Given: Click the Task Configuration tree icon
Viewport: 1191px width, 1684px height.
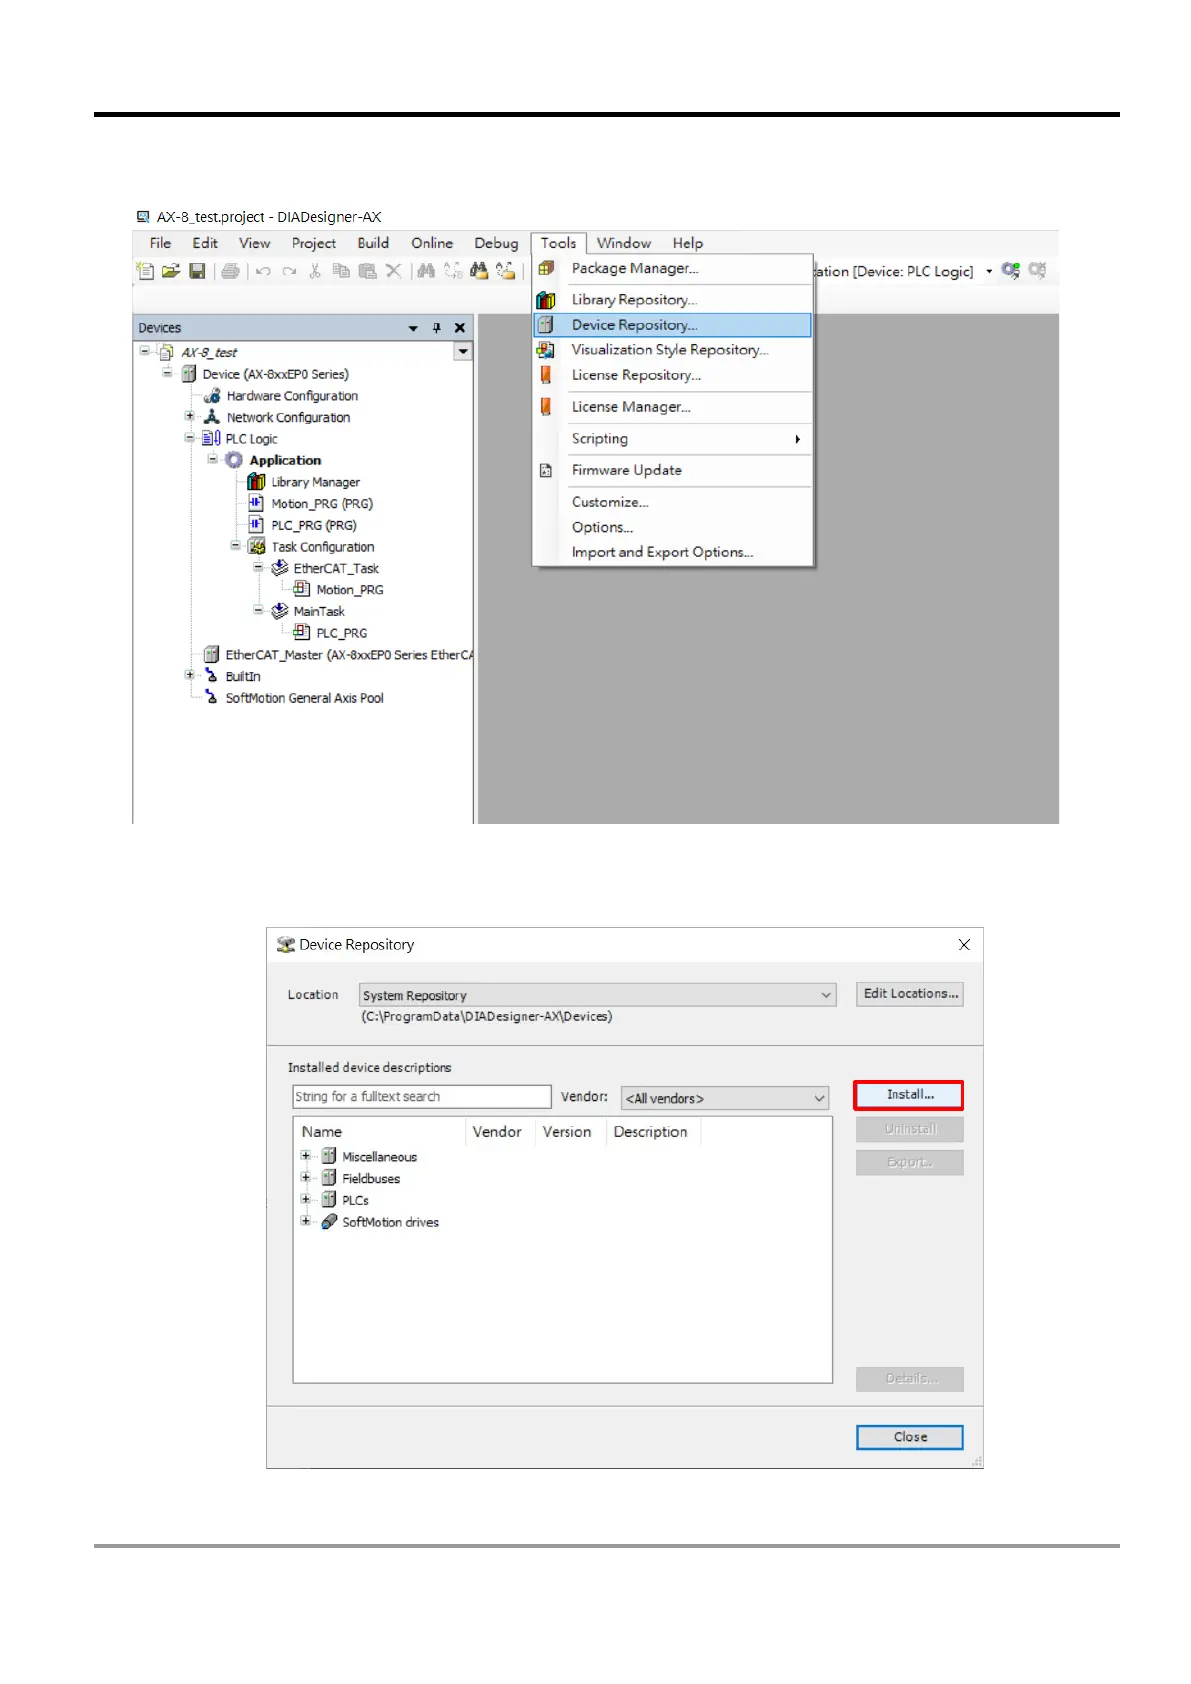Looking at the screenshot, I should 257,547.
